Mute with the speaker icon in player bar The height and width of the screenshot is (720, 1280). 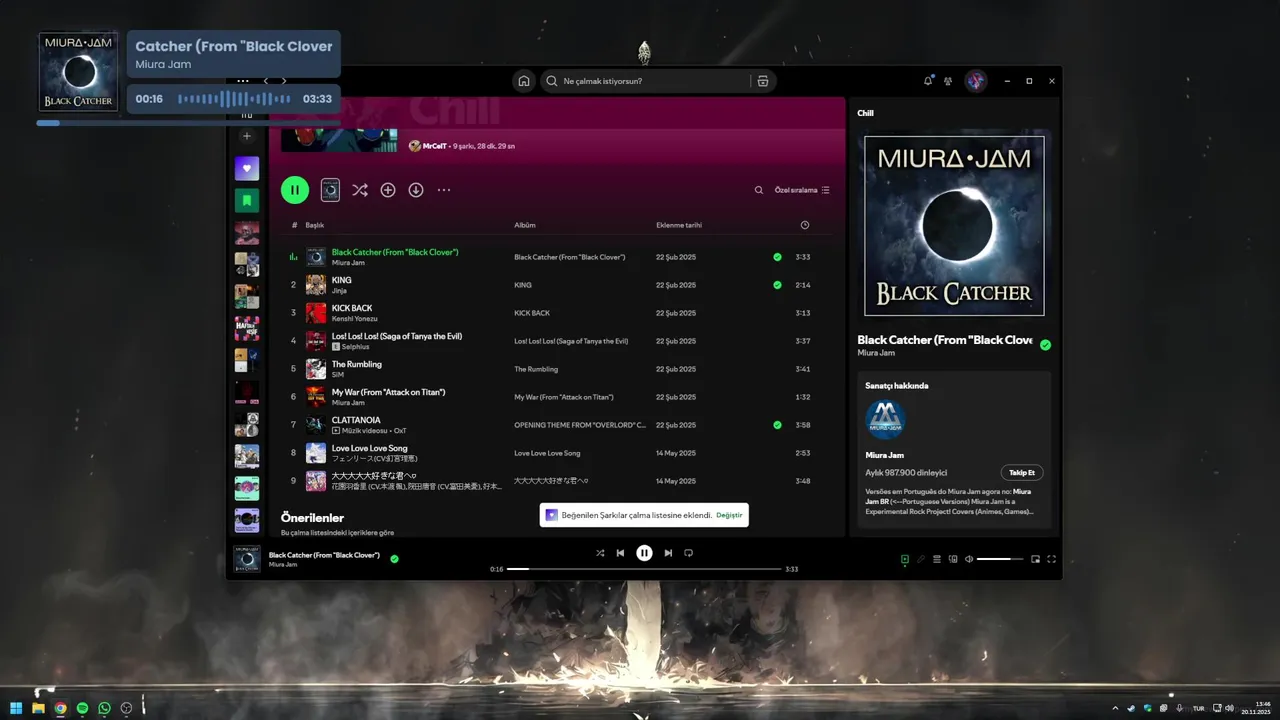(969, 559)
